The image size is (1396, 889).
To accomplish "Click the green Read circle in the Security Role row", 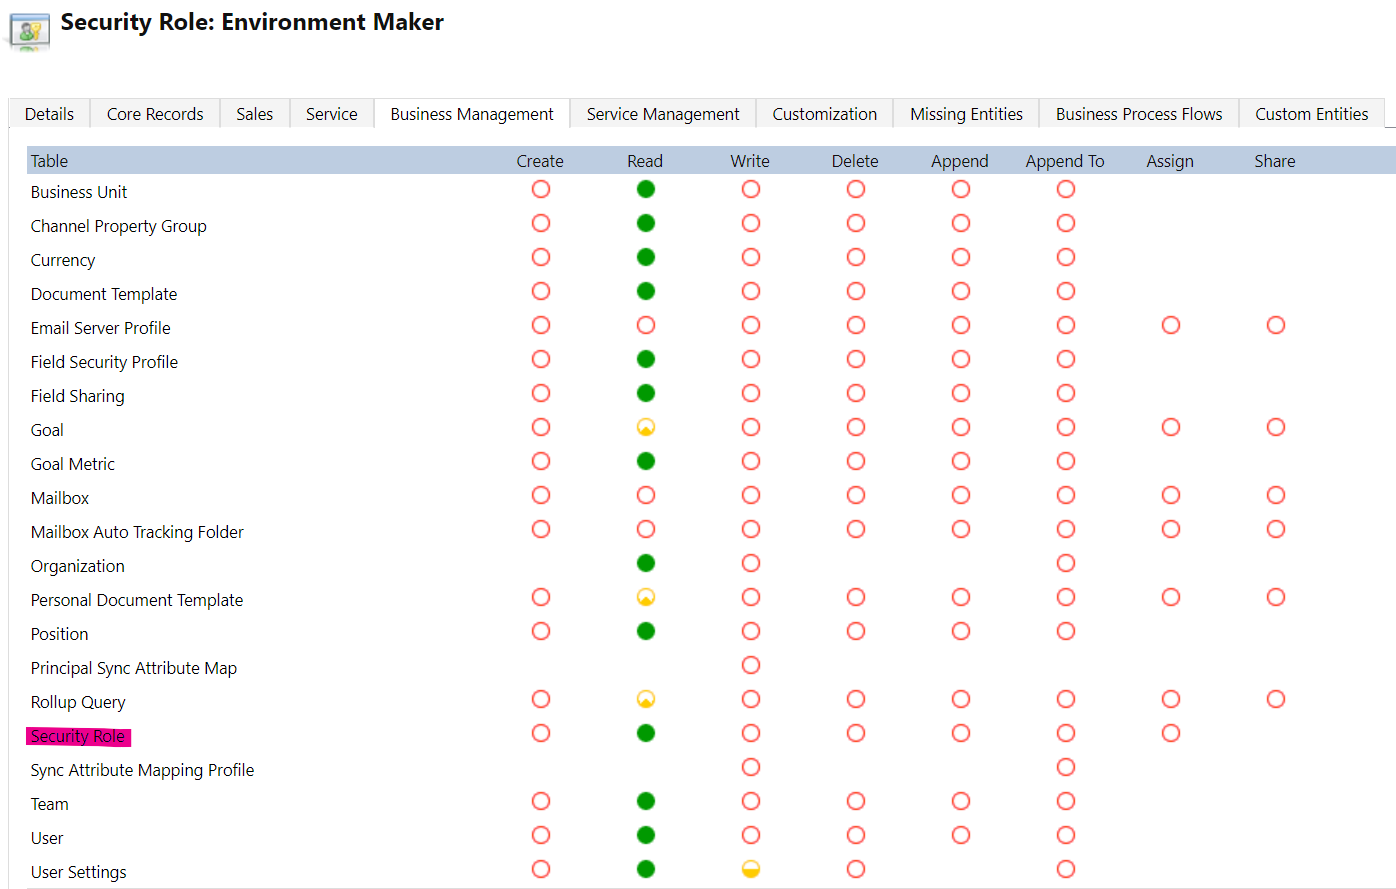I will tap(645, 733).
